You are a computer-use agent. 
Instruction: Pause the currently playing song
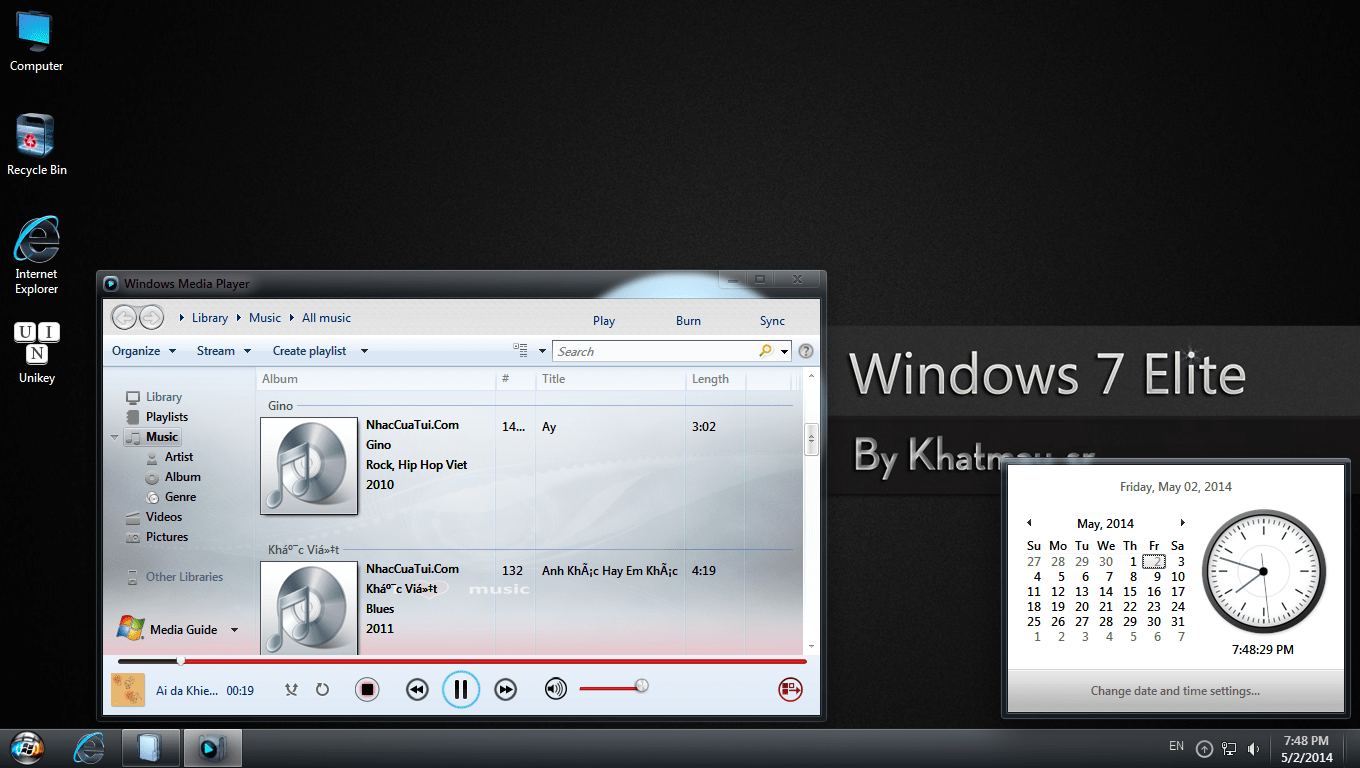point(461,689)
